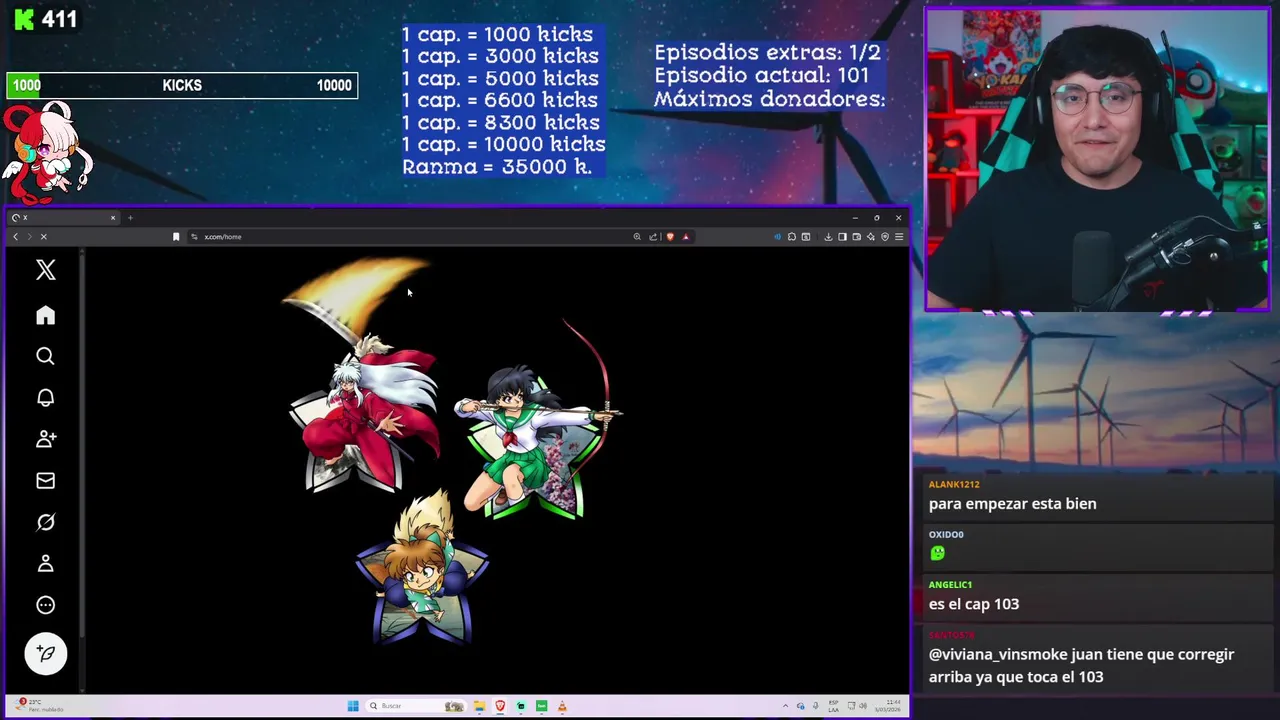The width and height of the screenshot is (1280, 720).
Task: Click the browser forward arrow
Action: [x=29, y=237]
